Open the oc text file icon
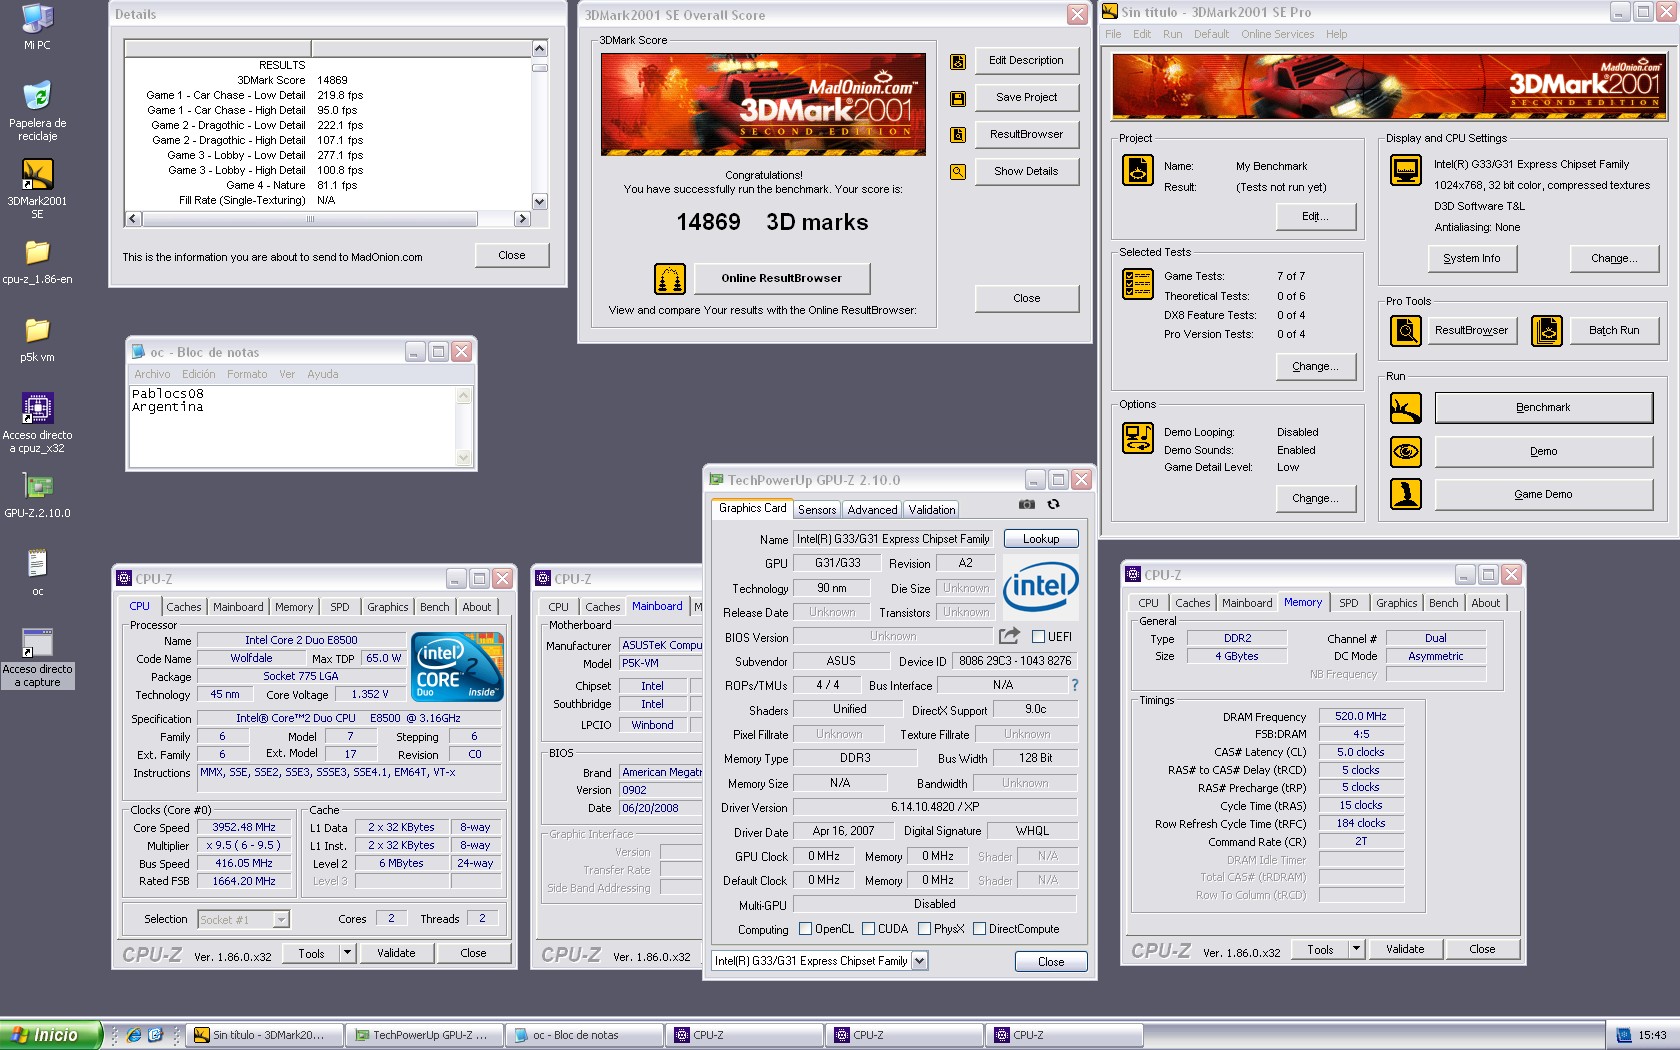This screenshot has height=1050, width=1680. 37,564
